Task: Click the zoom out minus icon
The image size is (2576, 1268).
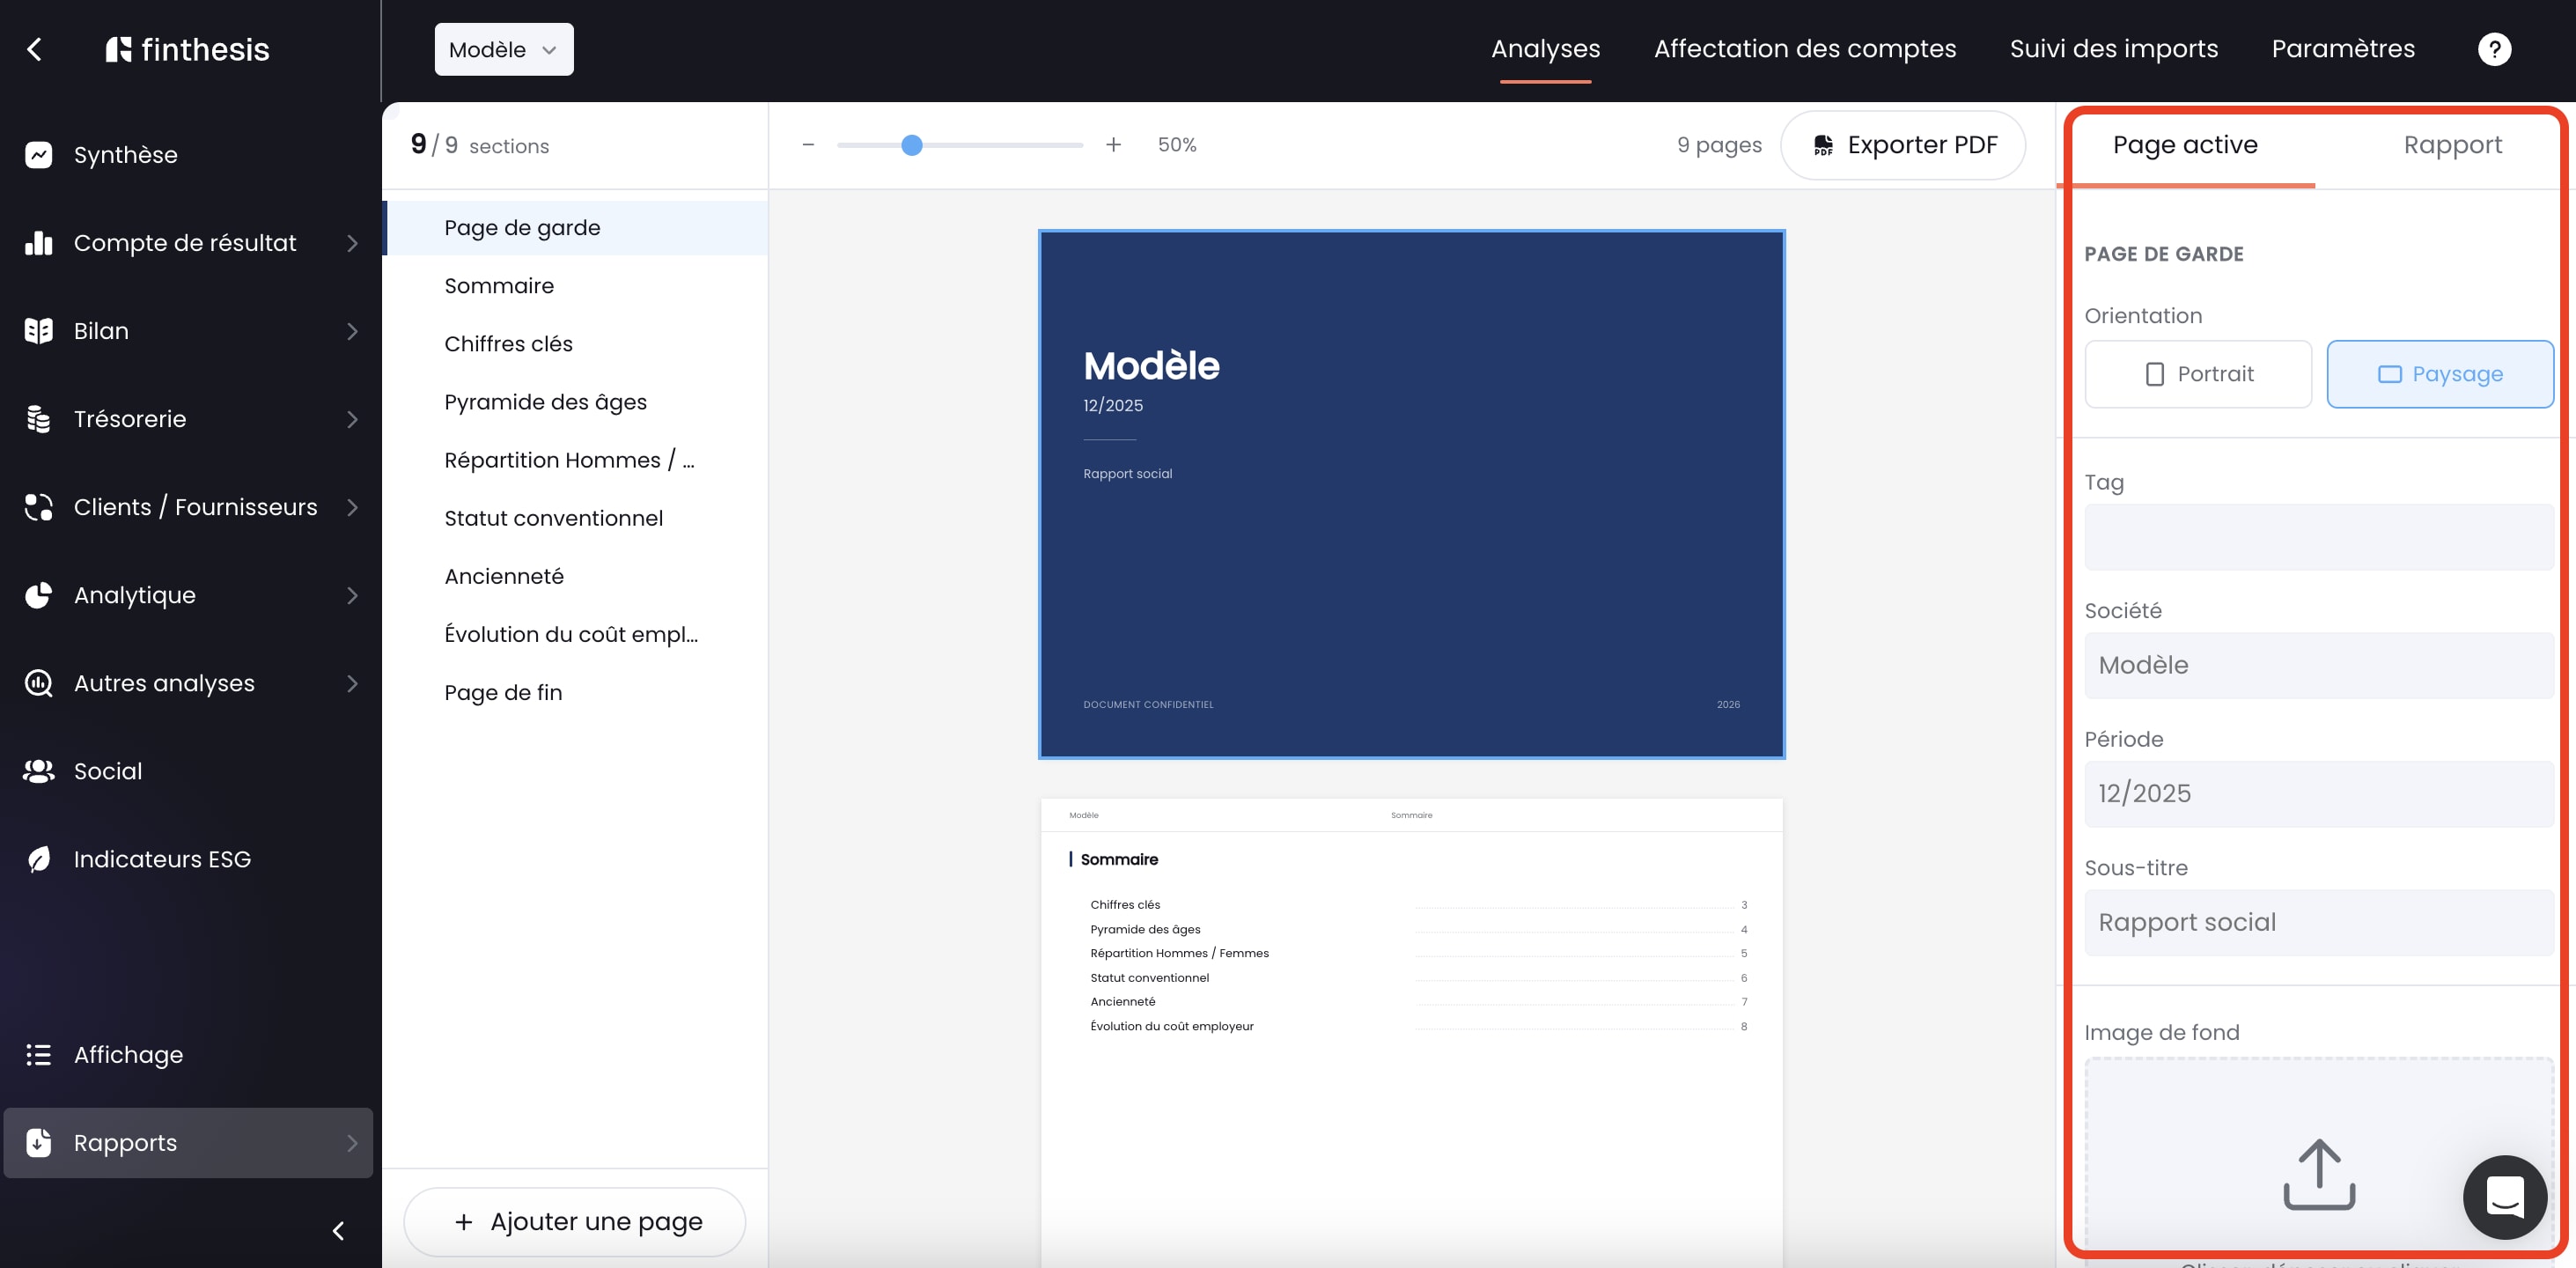Action: (x=808, y=145)
